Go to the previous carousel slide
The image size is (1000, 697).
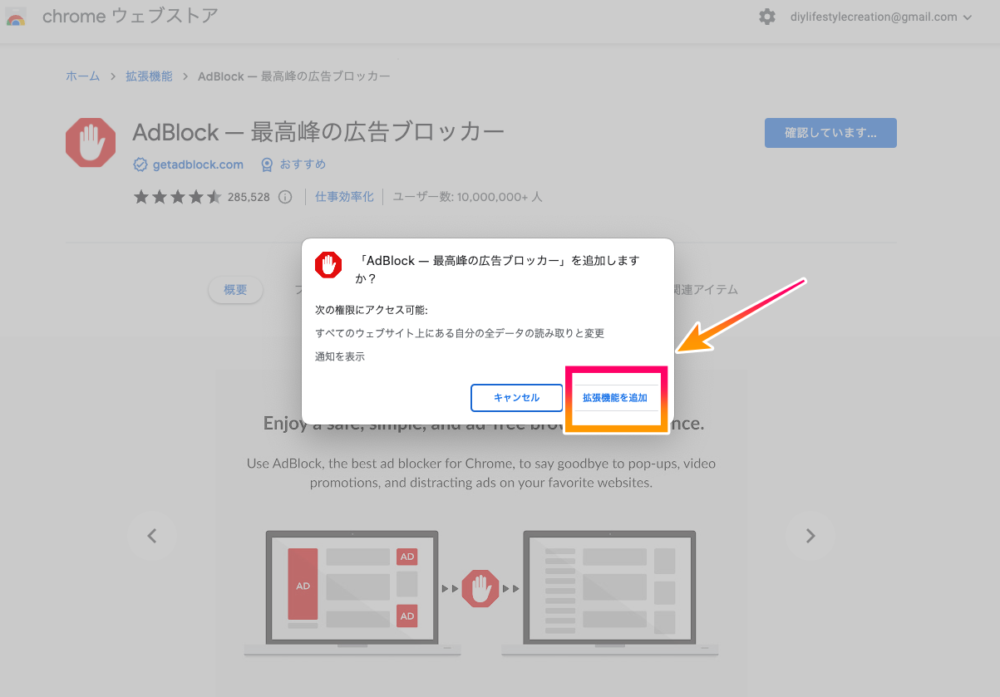[152, 536]
